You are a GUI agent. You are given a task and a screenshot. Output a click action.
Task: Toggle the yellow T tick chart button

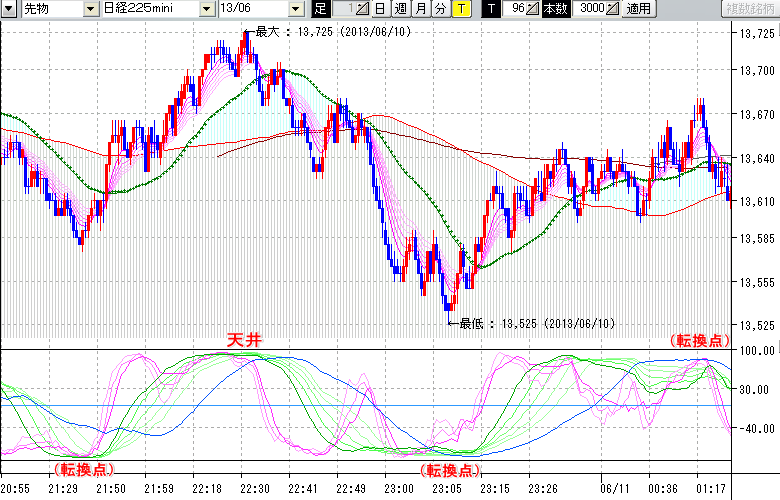(x=460, y=9)
